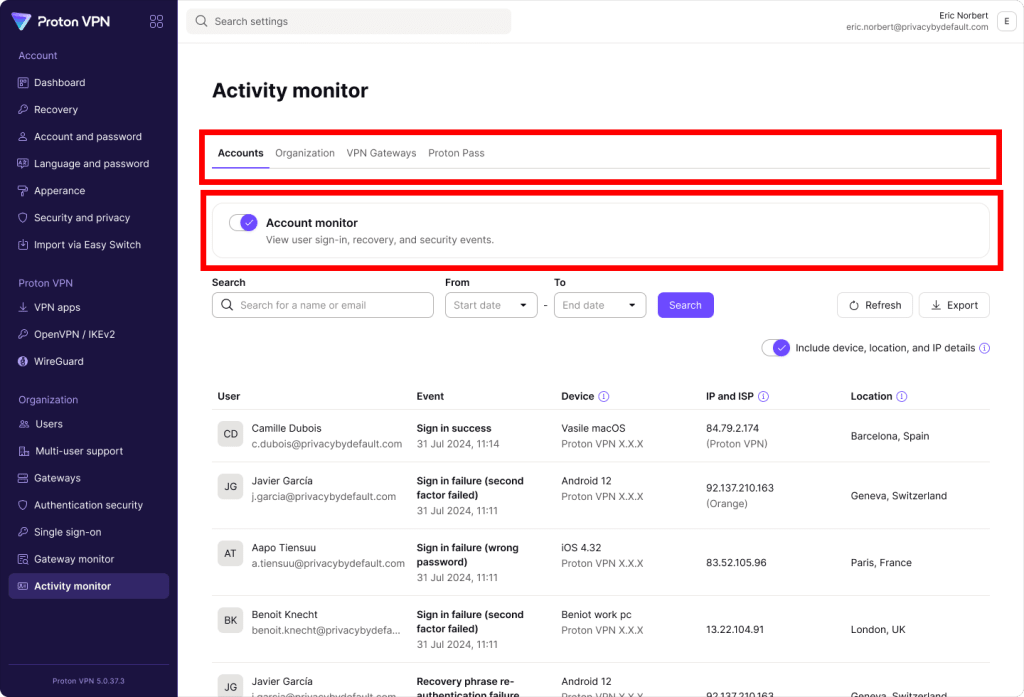Click IP address 84.79.2.174
Viewport: 1024px width, 697px height.
point(732,429)
